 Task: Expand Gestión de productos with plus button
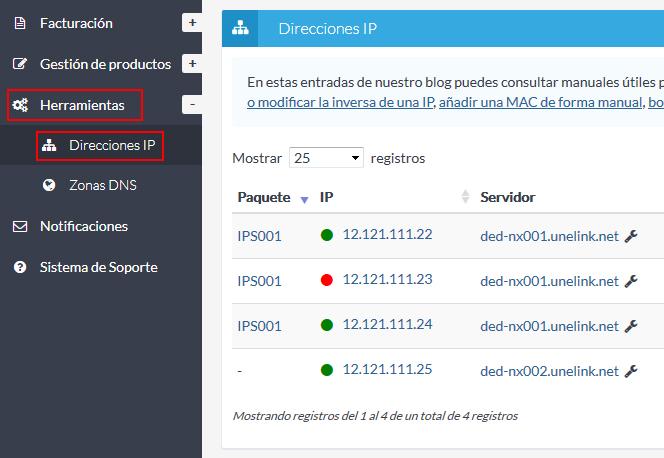point(192,63)
